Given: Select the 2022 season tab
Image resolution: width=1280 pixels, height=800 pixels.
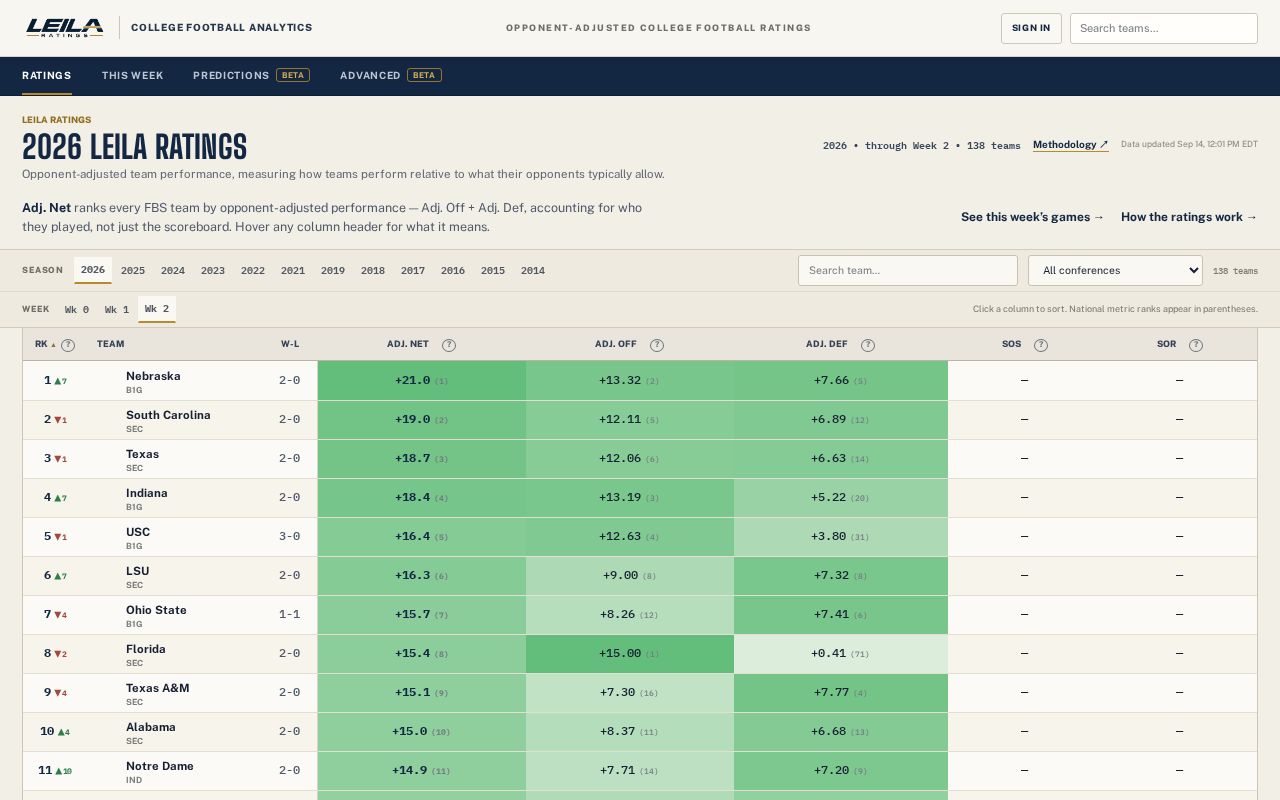Looking at the screenshot, I should point(253,271).
